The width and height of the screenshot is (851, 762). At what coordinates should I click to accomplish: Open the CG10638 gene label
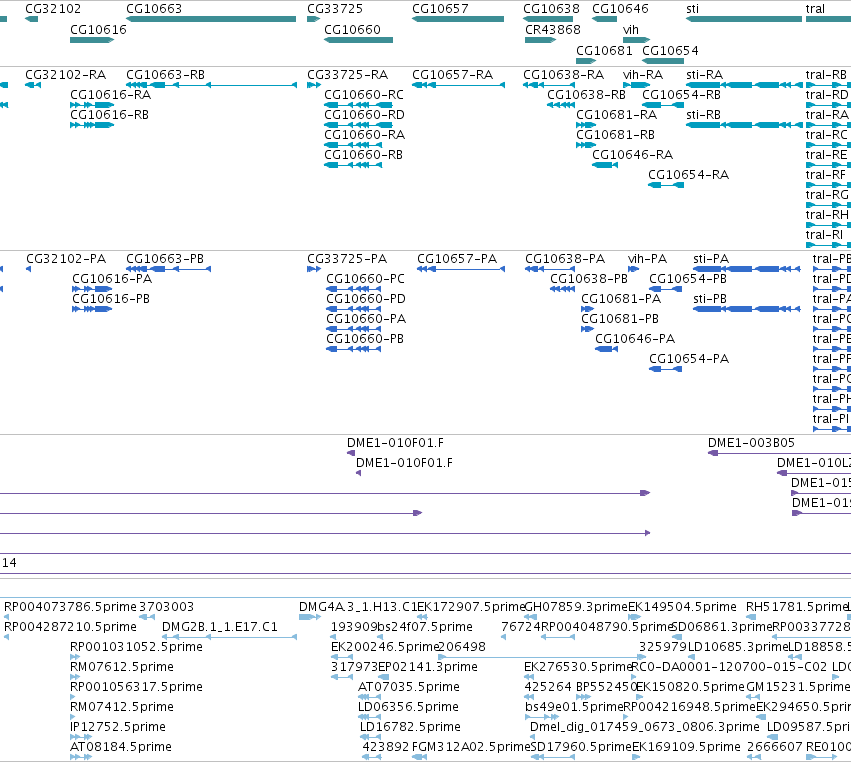point(551,9)
